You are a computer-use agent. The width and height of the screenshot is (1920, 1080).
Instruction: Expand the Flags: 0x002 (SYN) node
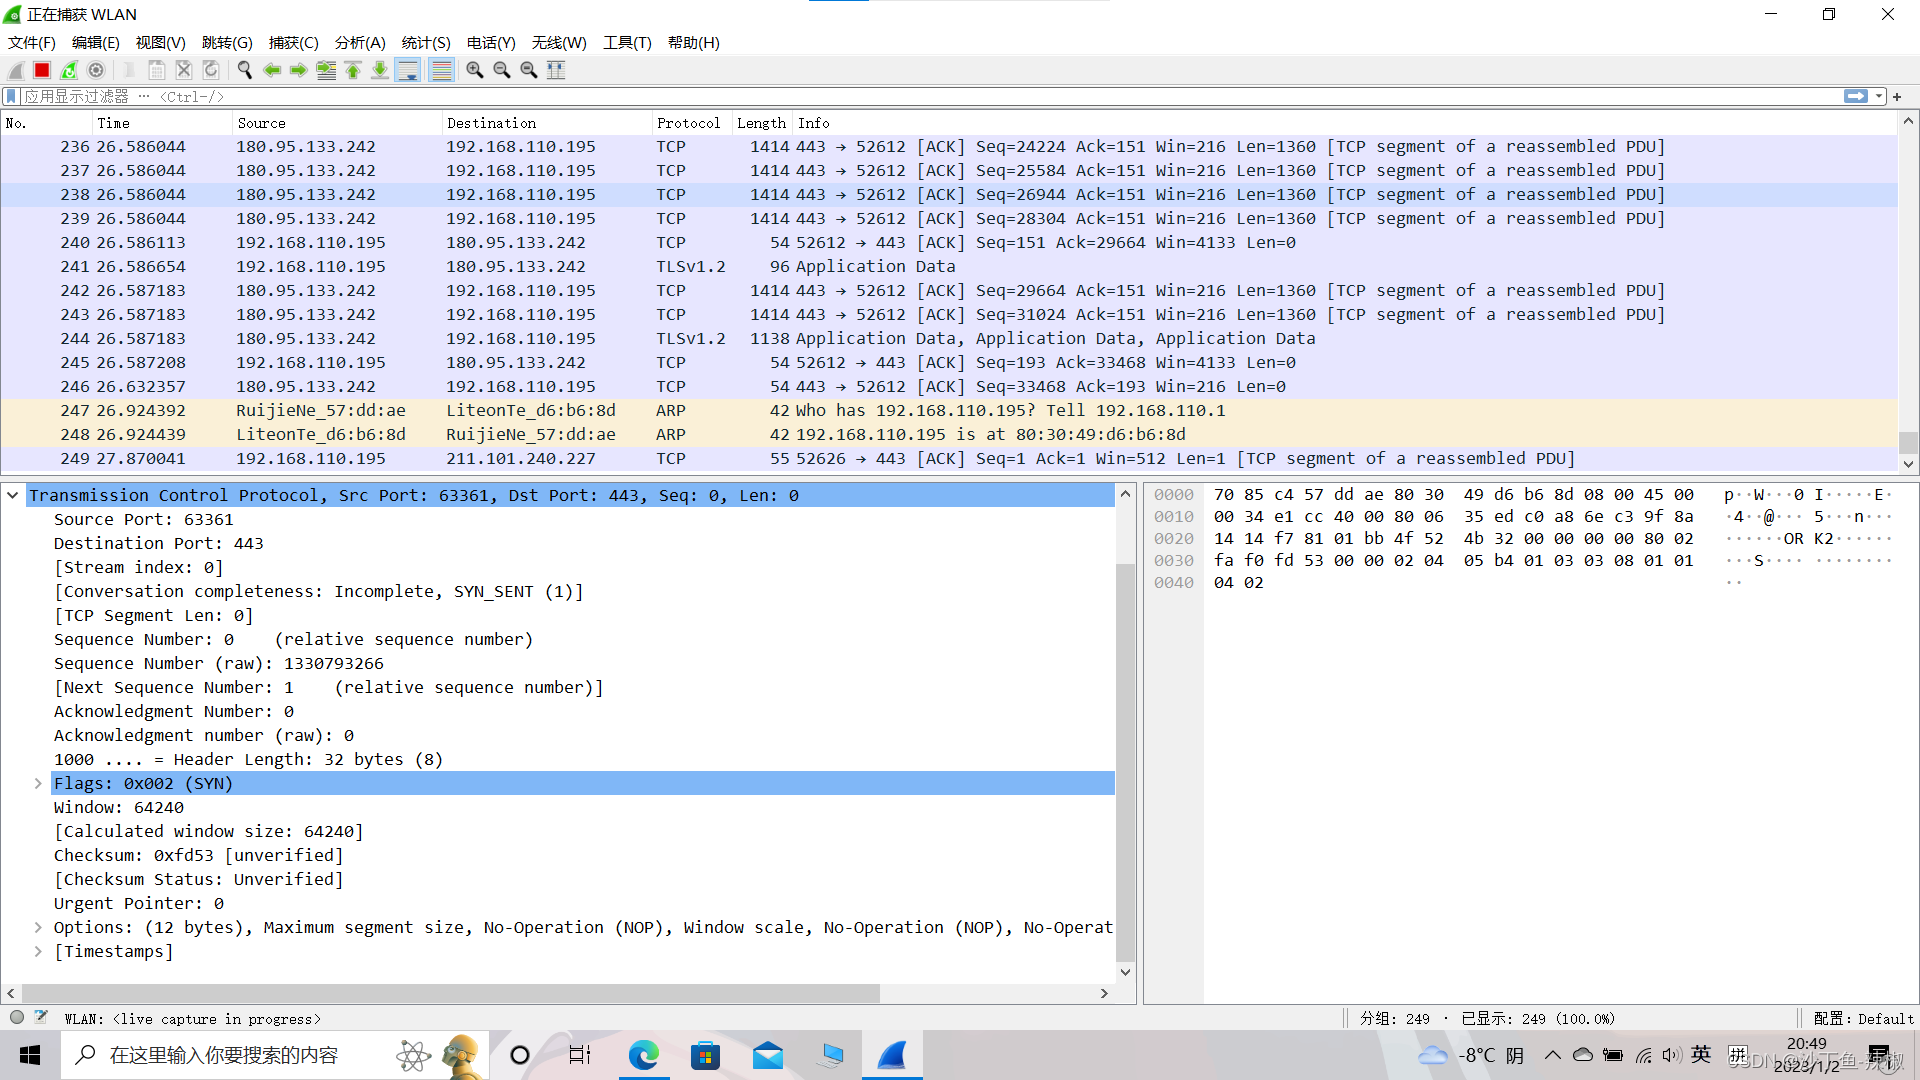pos(38,783)
